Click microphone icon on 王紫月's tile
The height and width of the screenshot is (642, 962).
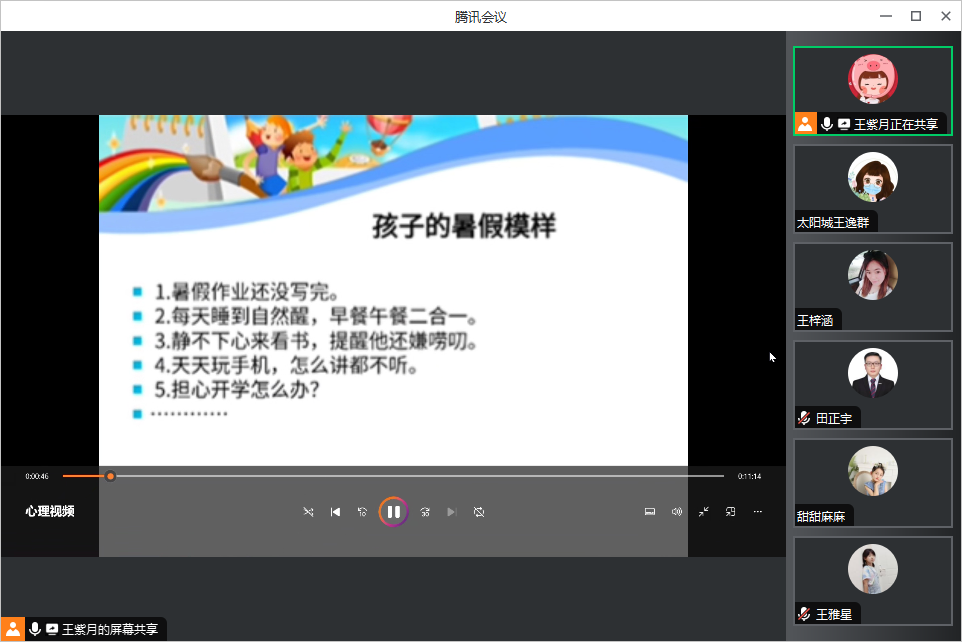point(826,124)
